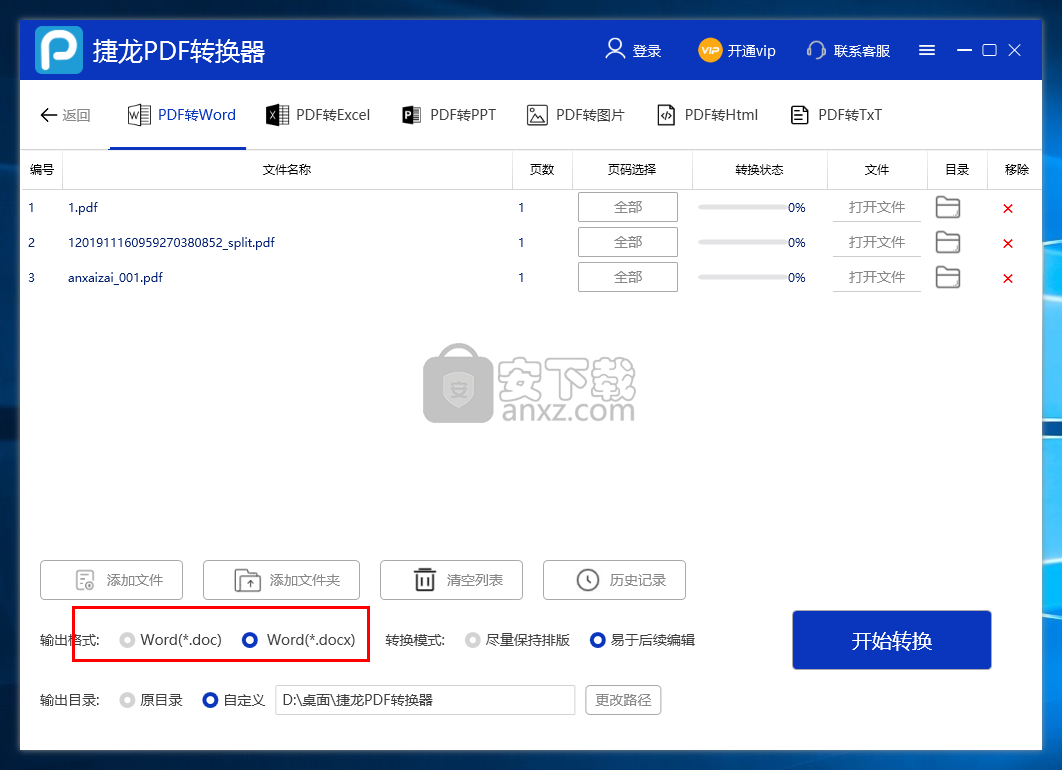This screenshot has width=1062, height=770.
Task: Click 打开文件 for the split.pdf row
Action: coord(876,242)
